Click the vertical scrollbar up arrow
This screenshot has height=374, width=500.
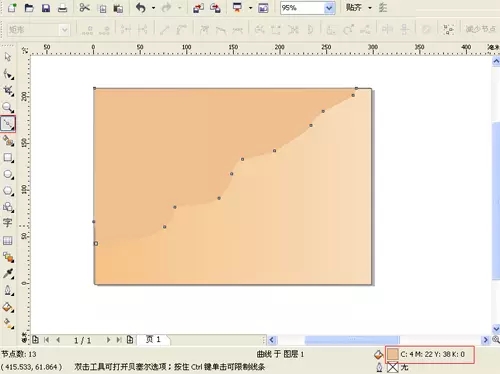(496, 61)
